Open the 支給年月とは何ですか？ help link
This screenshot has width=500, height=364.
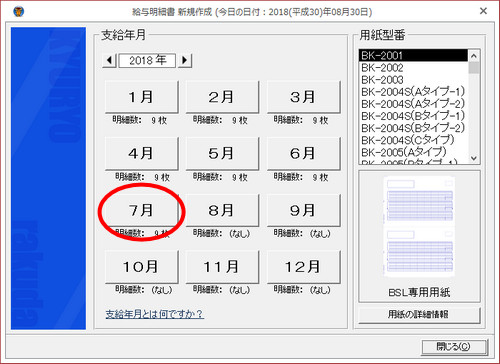(x=154, y=314)
